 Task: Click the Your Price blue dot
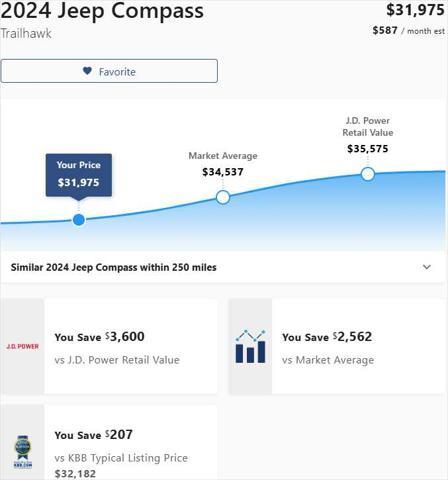[79, 220]
